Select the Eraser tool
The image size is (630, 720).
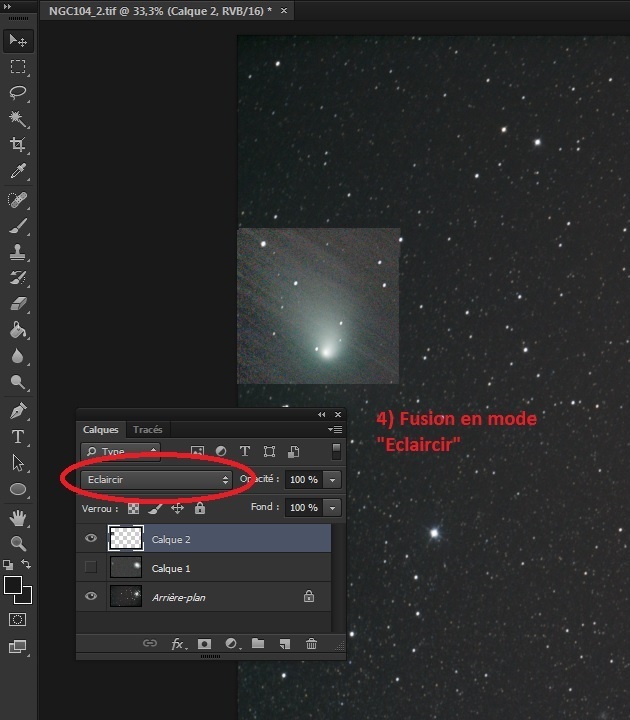pyautogui.click(x=18, y=304)
